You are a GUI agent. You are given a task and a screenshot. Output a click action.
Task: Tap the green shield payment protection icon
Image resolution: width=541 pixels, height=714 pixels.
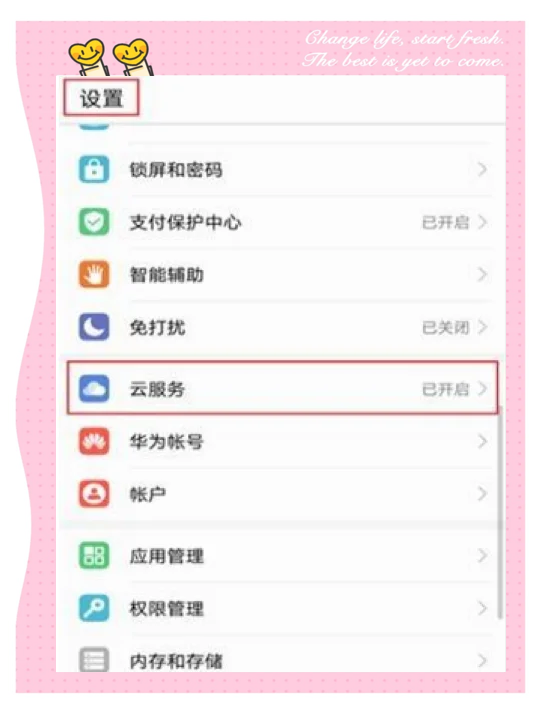click(94, 222)
